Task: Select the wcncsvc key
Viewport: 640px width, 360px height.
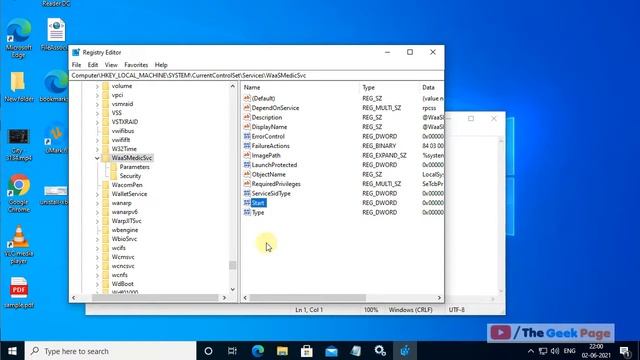Action: coord(123,266)
